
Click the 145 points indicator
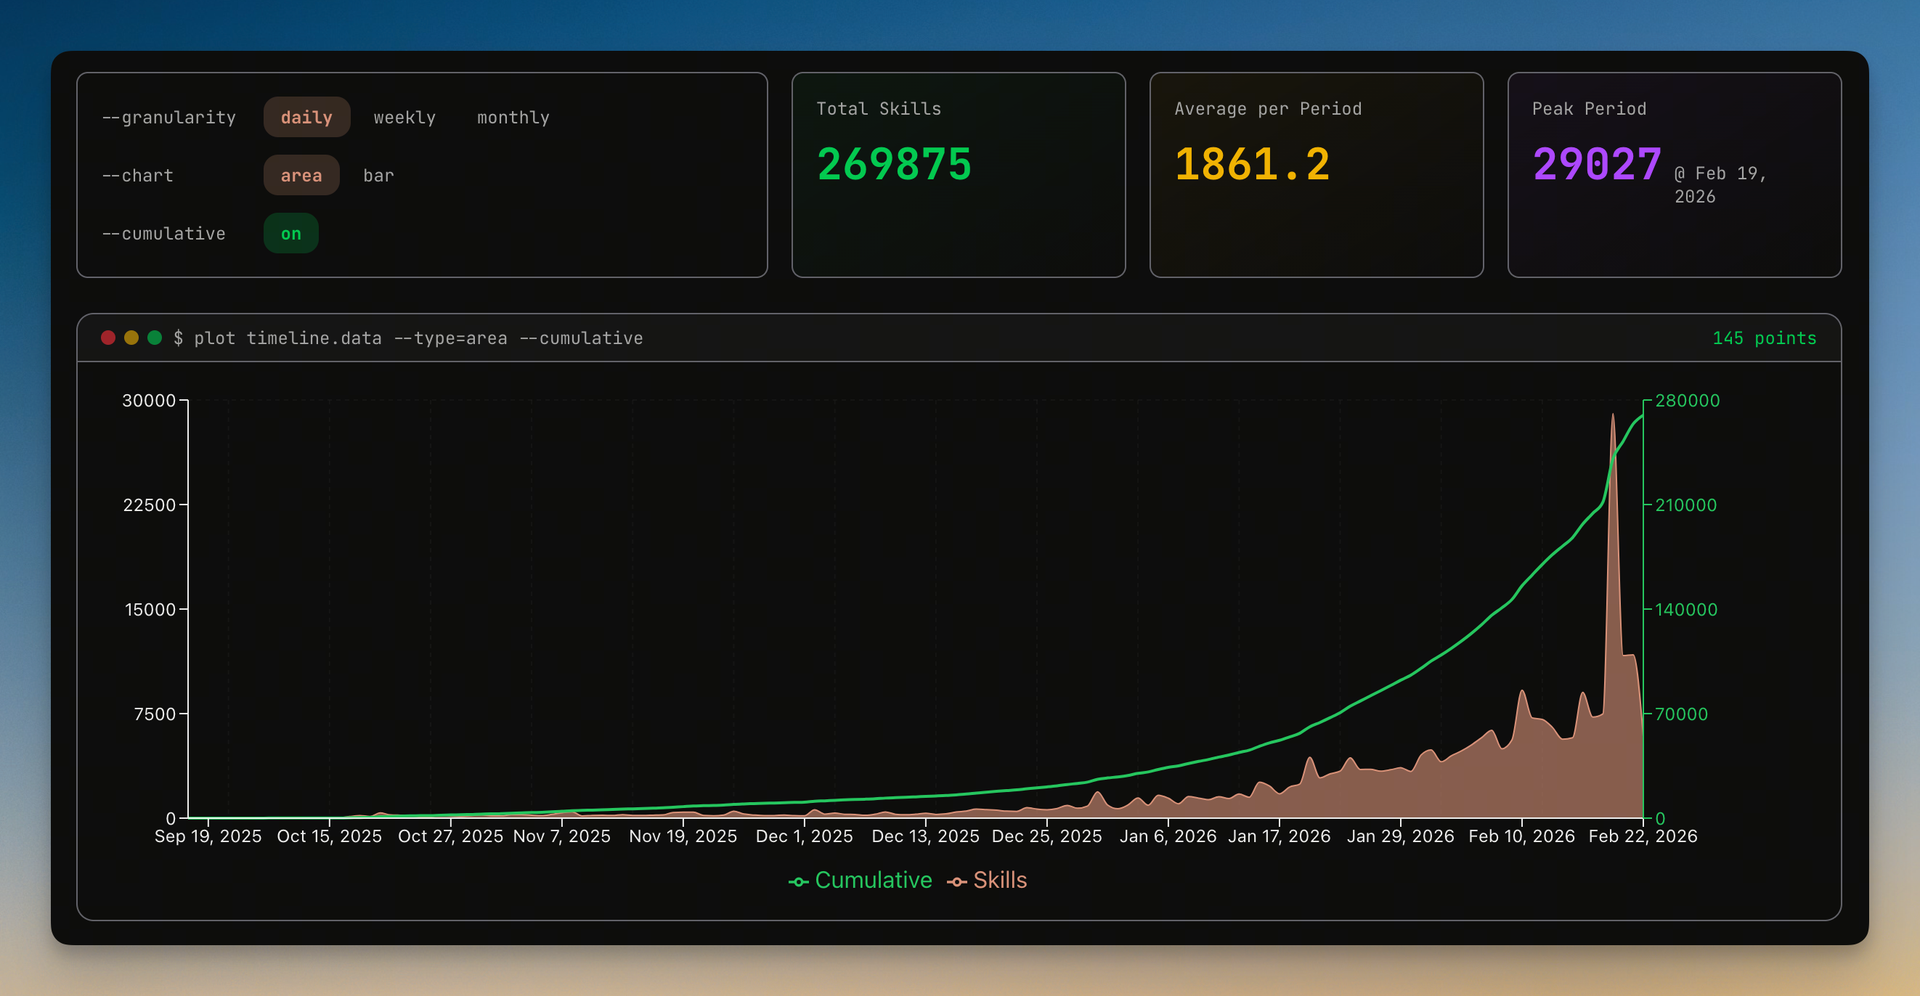click(x=1764, y=338)
